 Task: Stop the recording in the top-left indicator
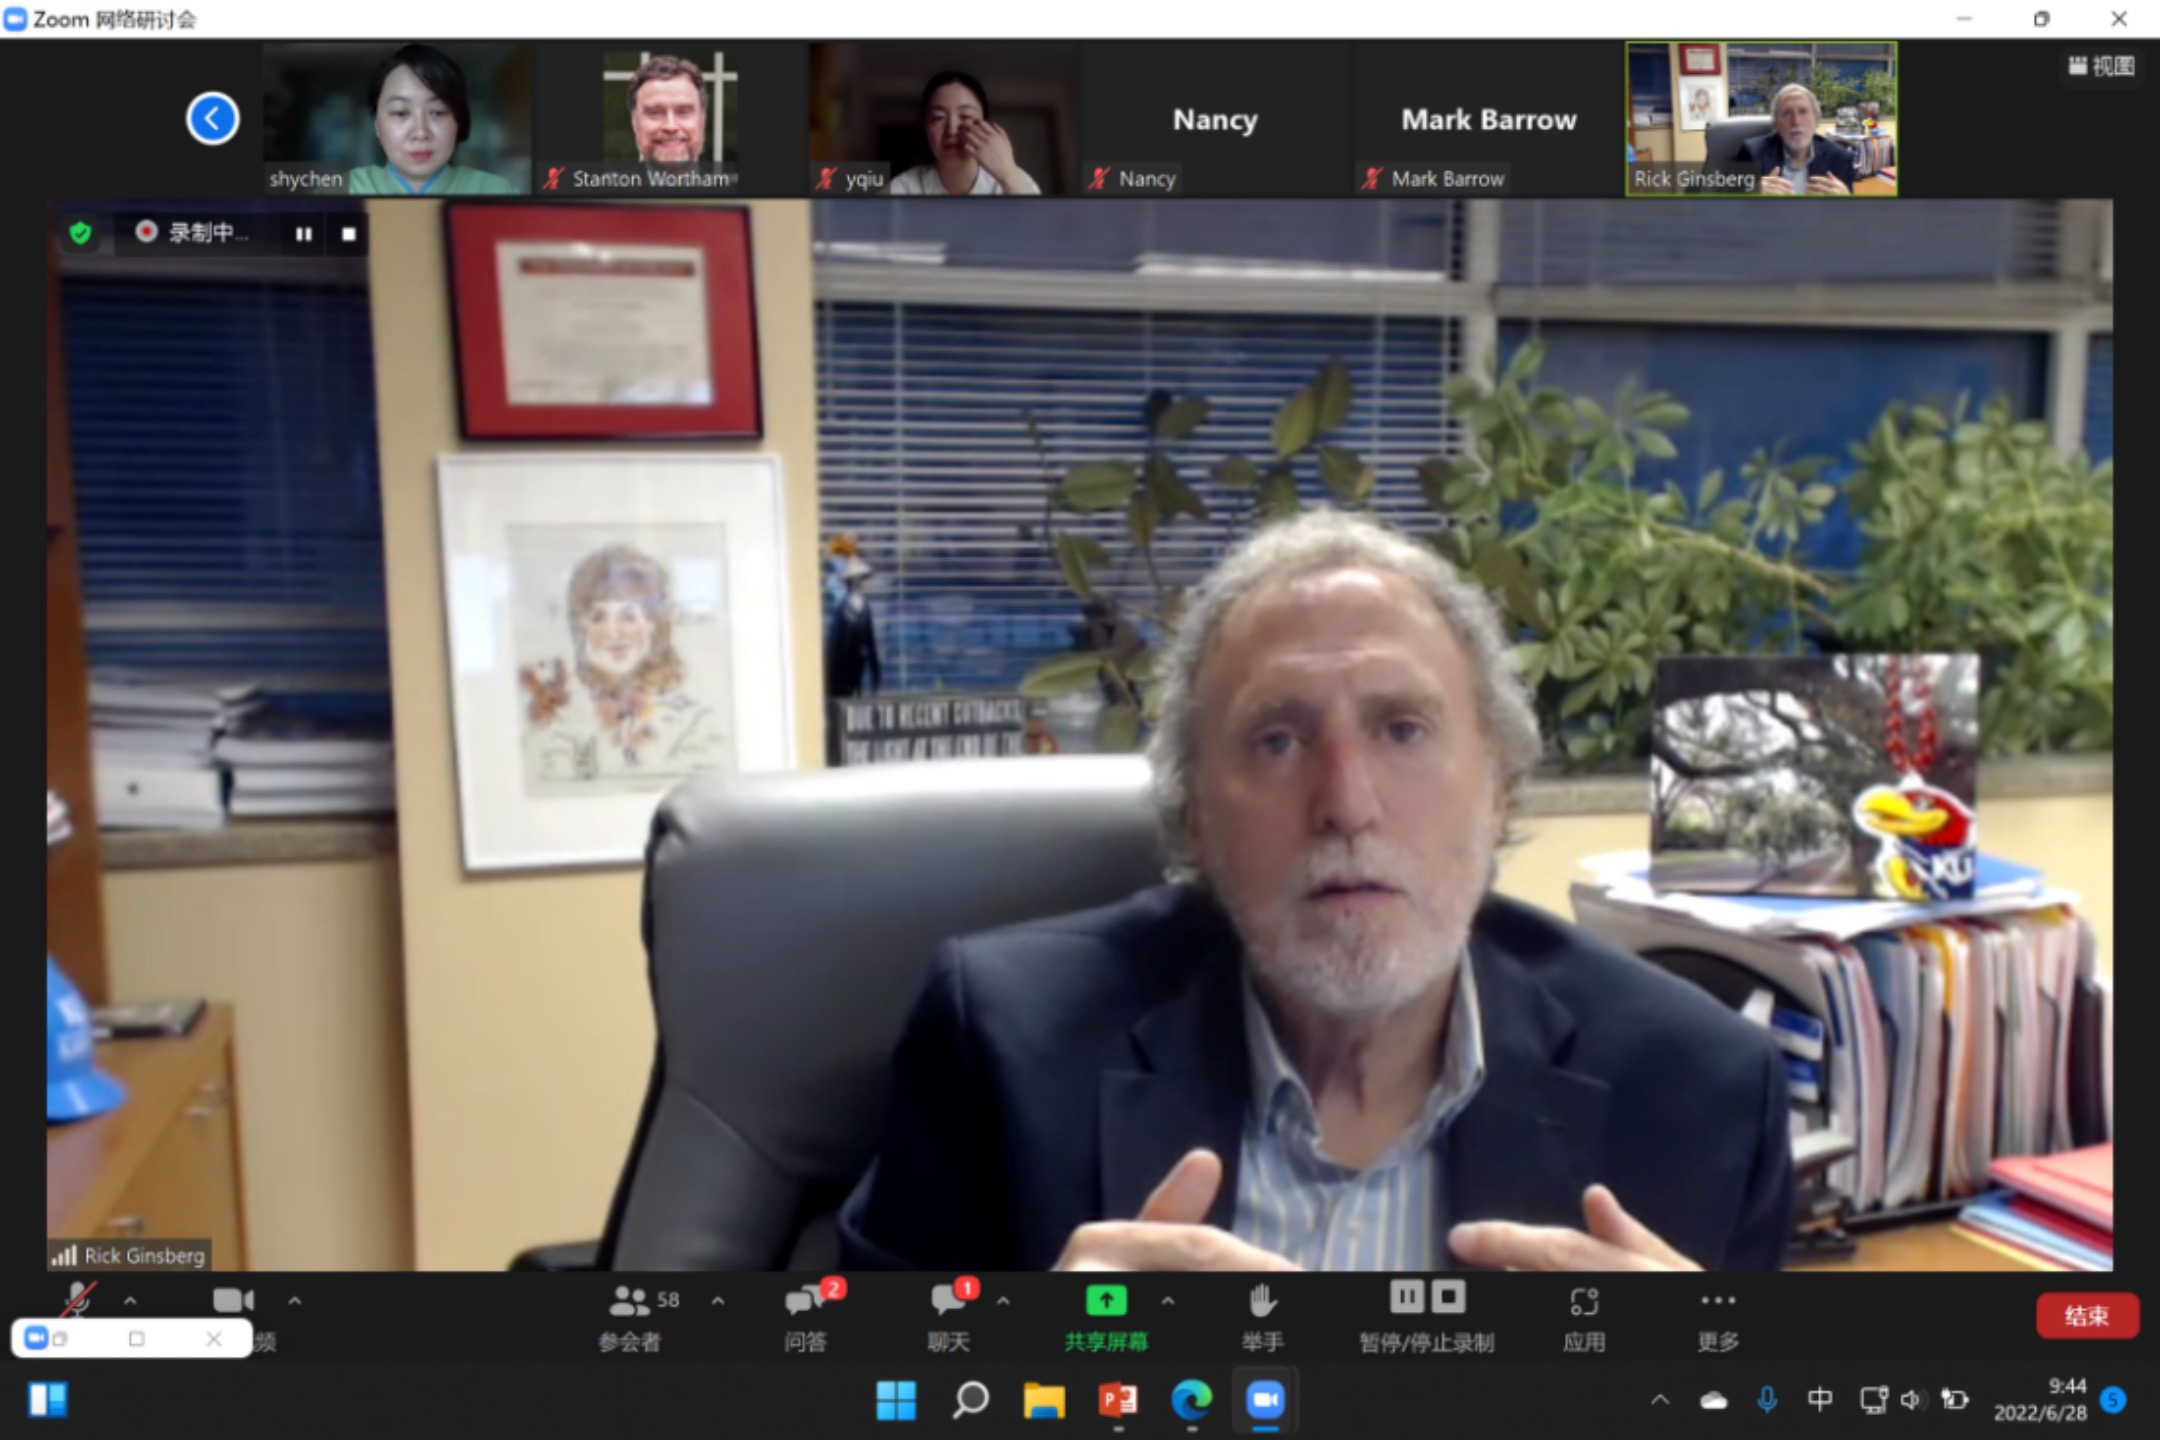point(349,234)
